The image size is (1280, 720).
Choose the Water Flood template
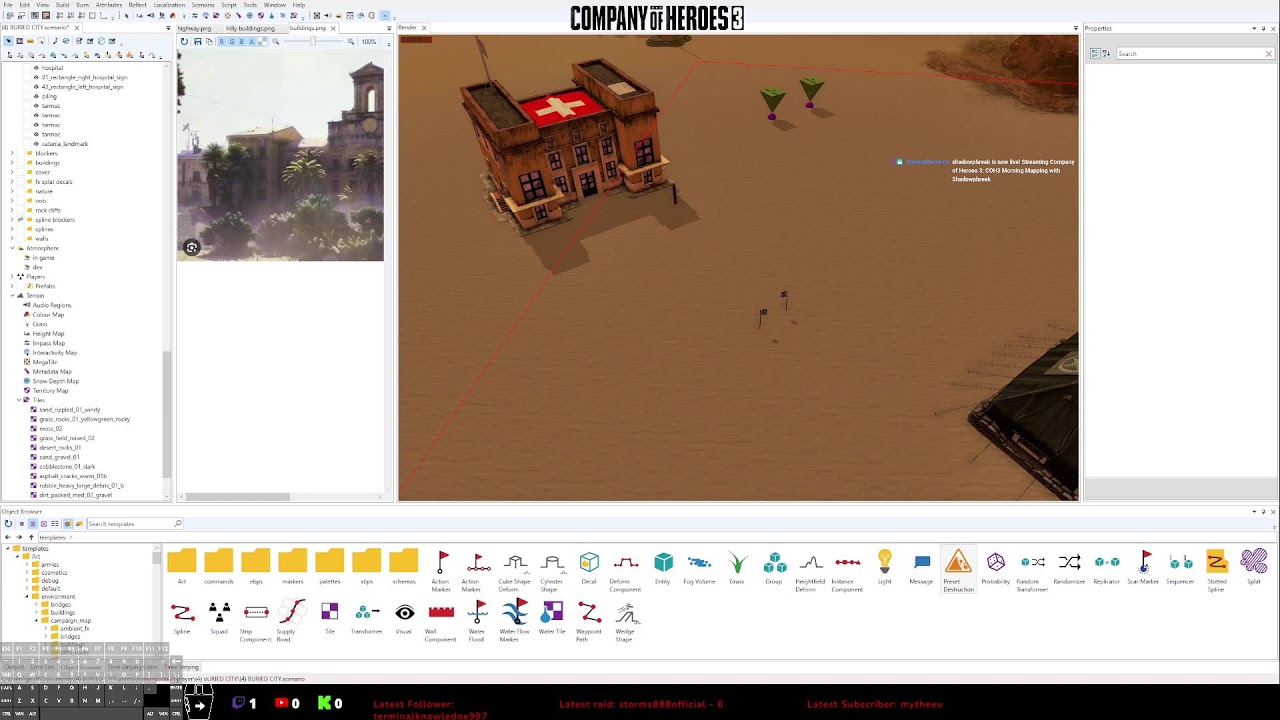coord(478,612)
